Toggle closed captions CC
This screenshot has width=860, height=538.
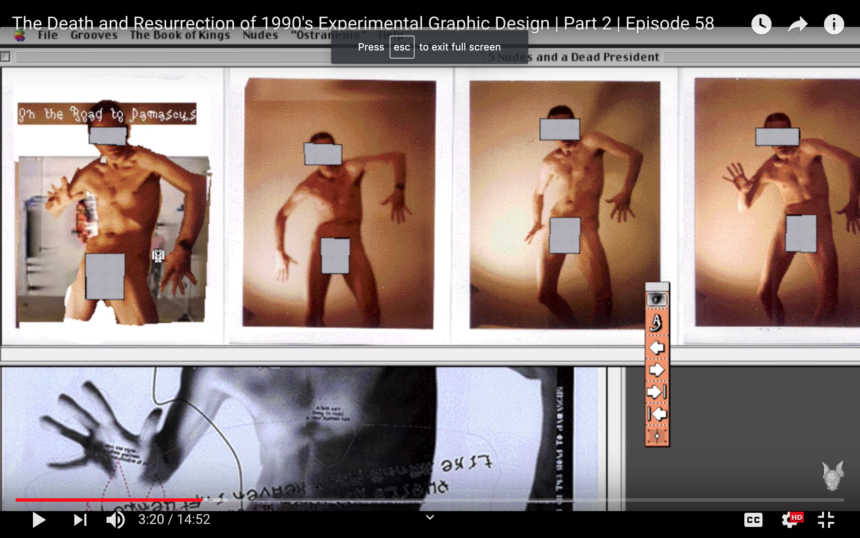pos(753,520)
